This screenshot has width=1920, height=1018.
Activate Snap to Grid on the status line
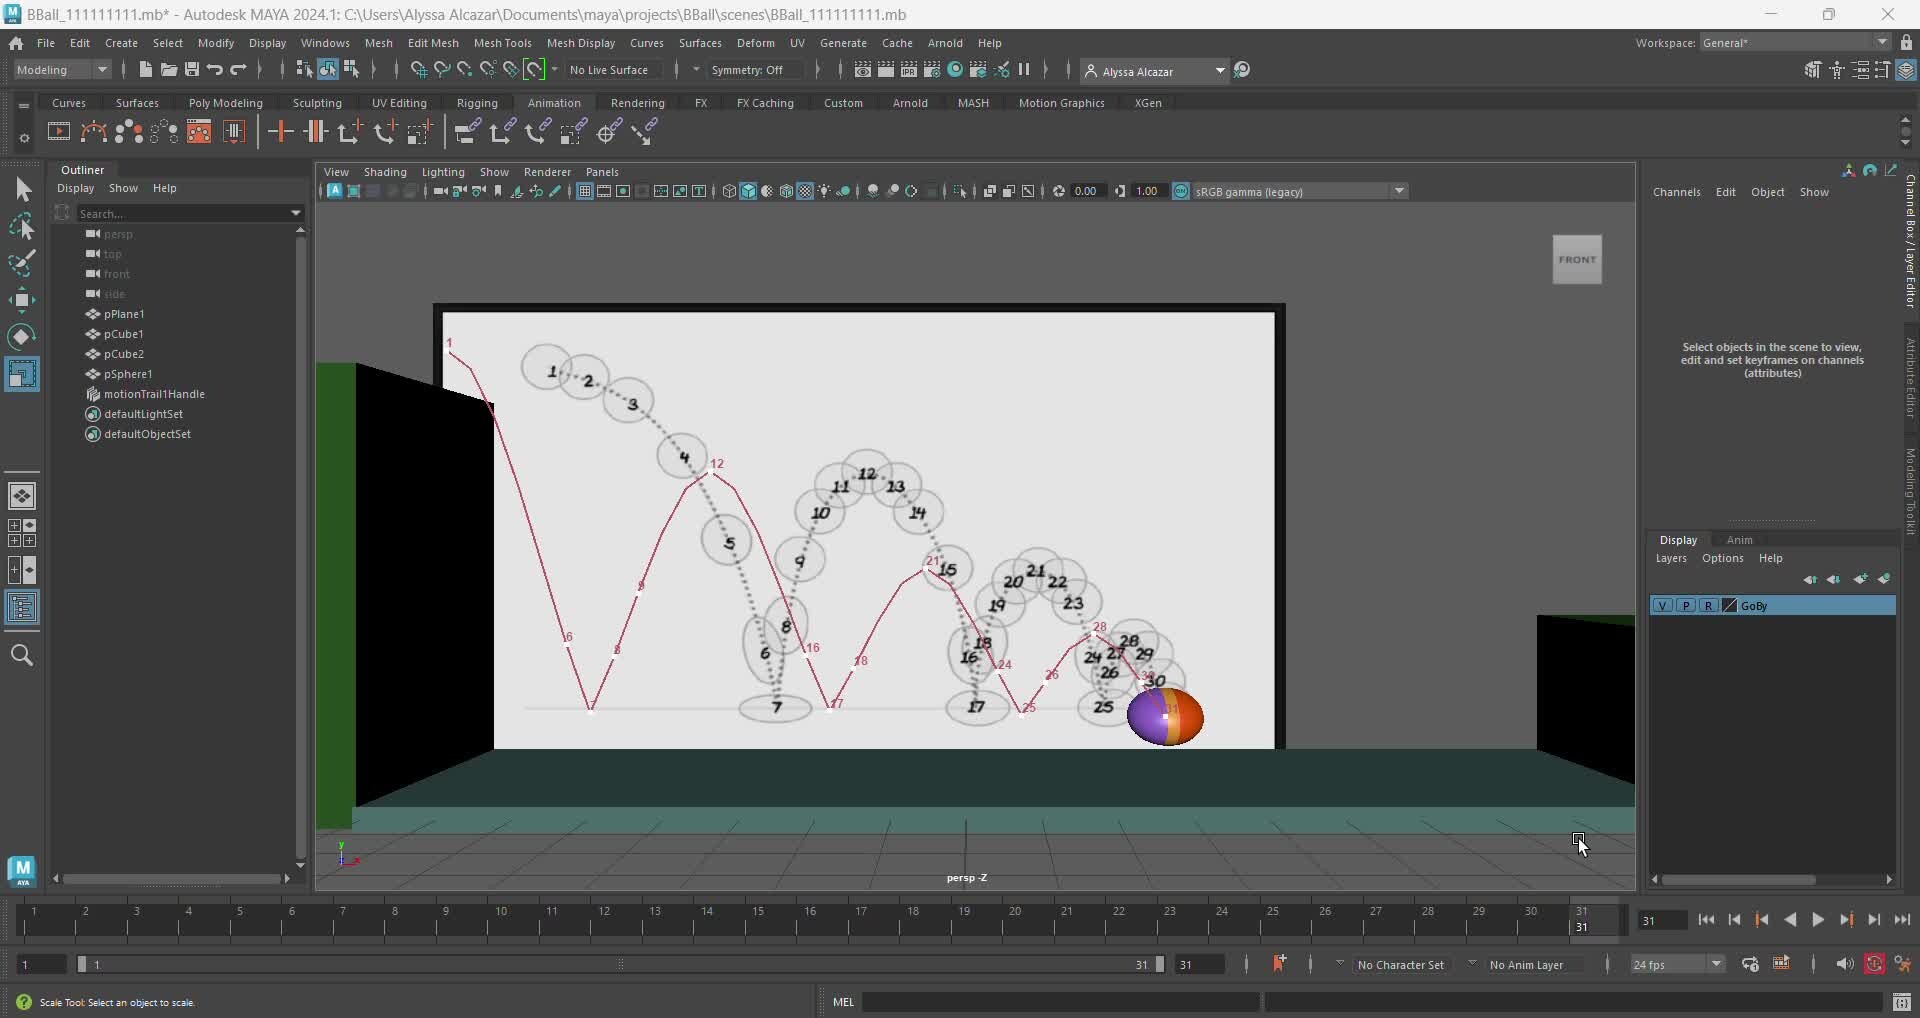pos(418,70)
